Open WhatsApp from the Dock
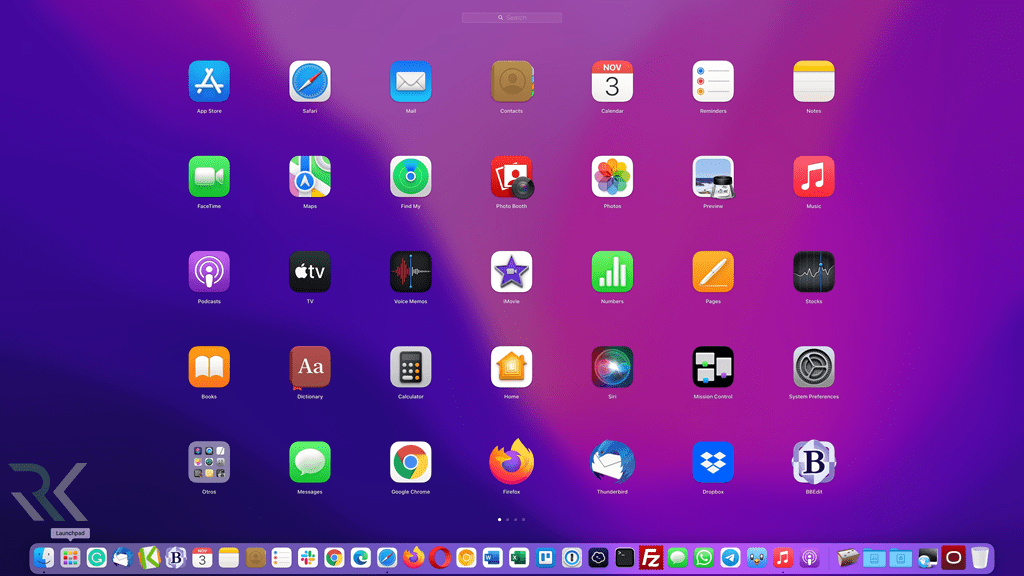Viewport: 1024px width, 576px height. point(704,558)
